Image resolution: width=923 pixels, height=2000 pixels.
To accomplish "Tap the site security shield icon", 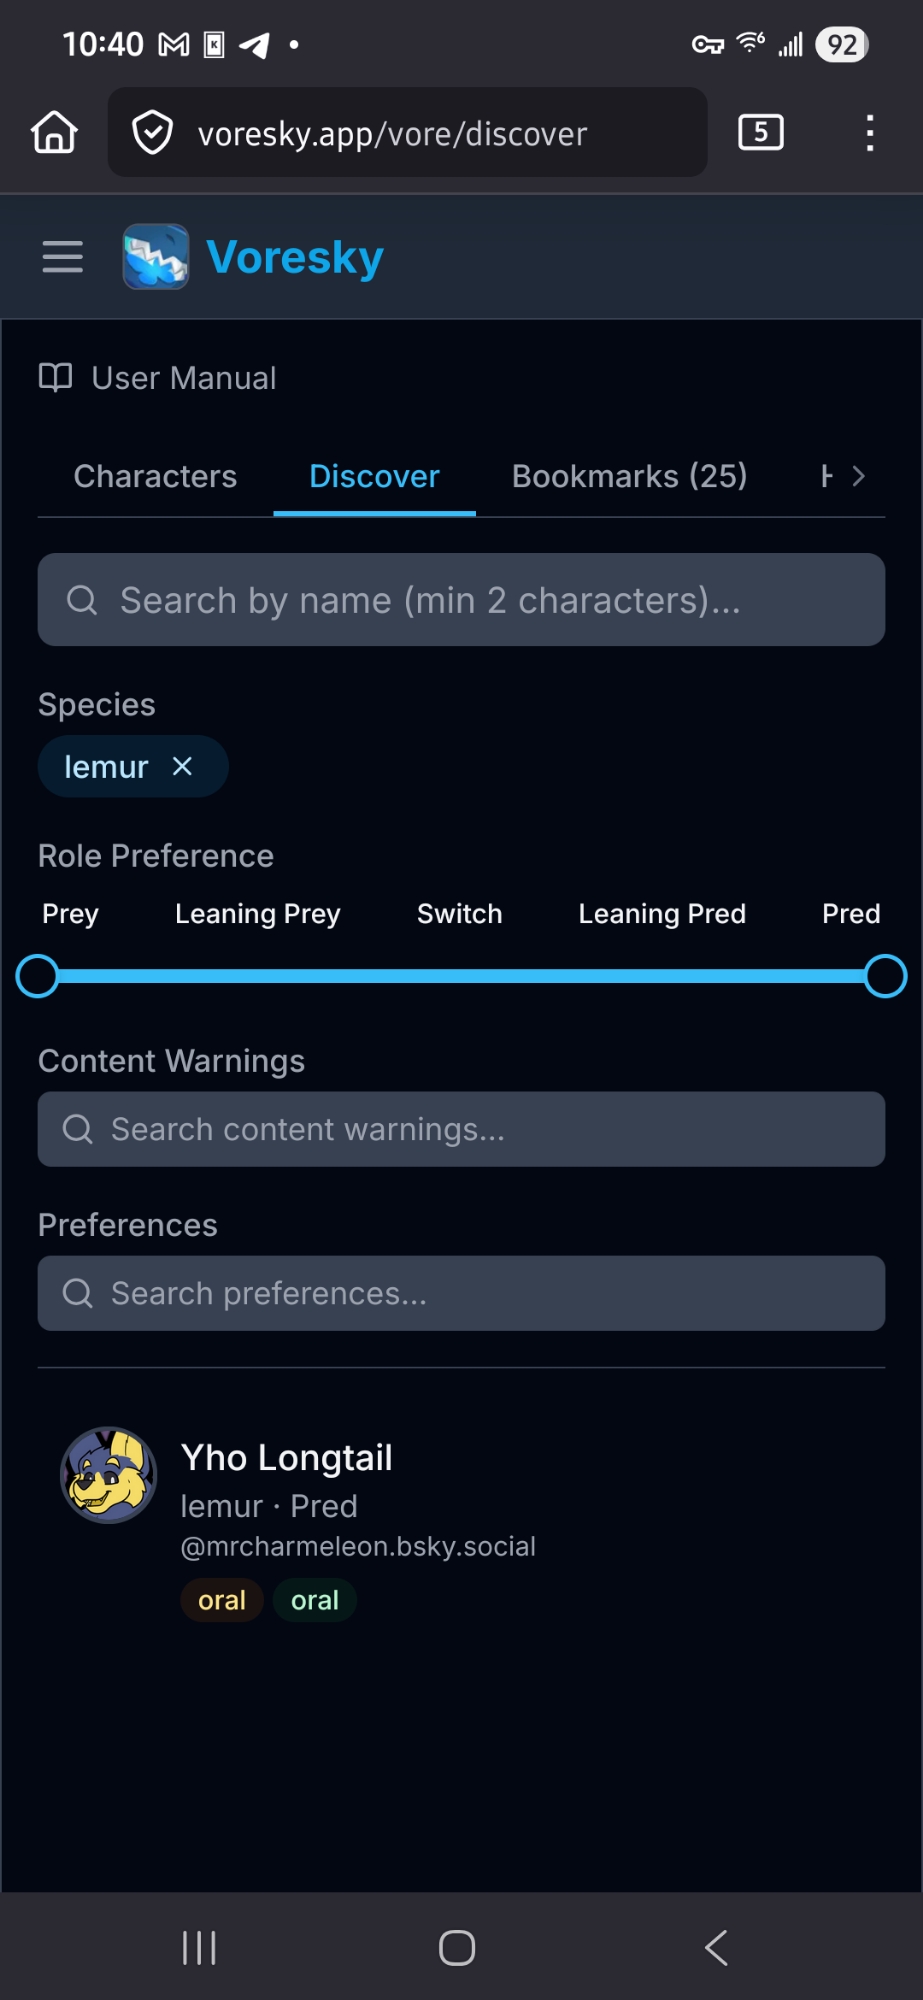I will click(153, 133).
